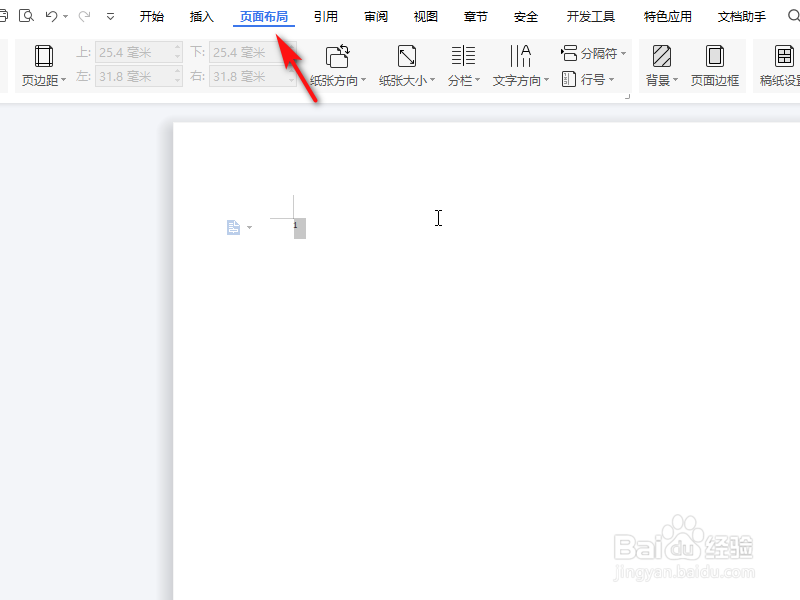Open the 分栏 columns tool
The height and width of the screenshot is (600, 800).
pyautogui.click(x=463, y=65)
